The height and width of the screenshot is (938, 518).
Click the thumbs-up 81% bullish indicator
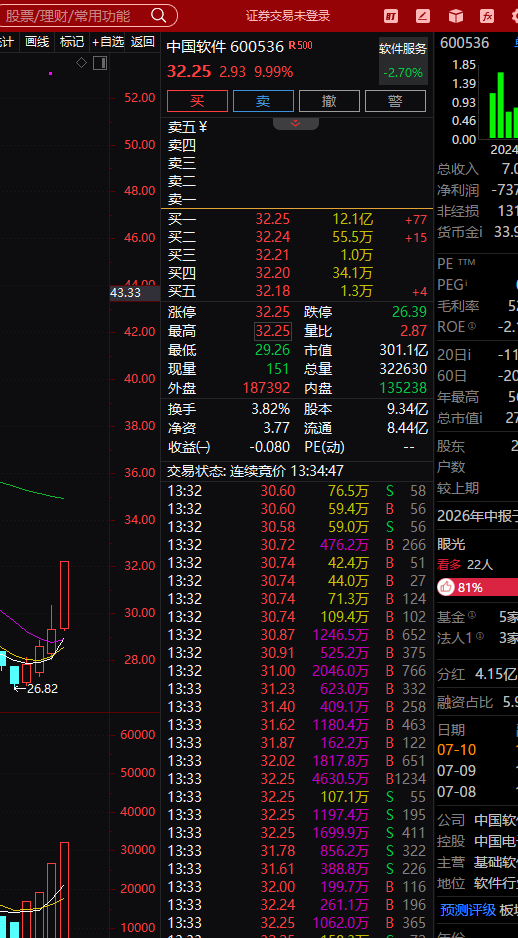pyautogui.click(x=477, y=587)
